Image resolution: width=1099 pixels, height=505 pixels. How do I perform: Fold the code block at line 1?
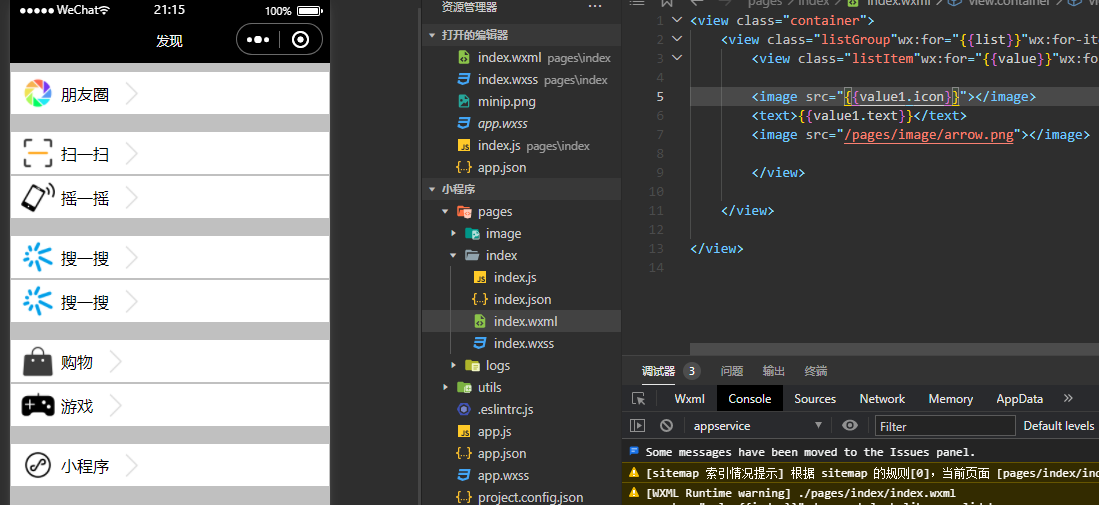pyautogui.click(x=676, y=20)
